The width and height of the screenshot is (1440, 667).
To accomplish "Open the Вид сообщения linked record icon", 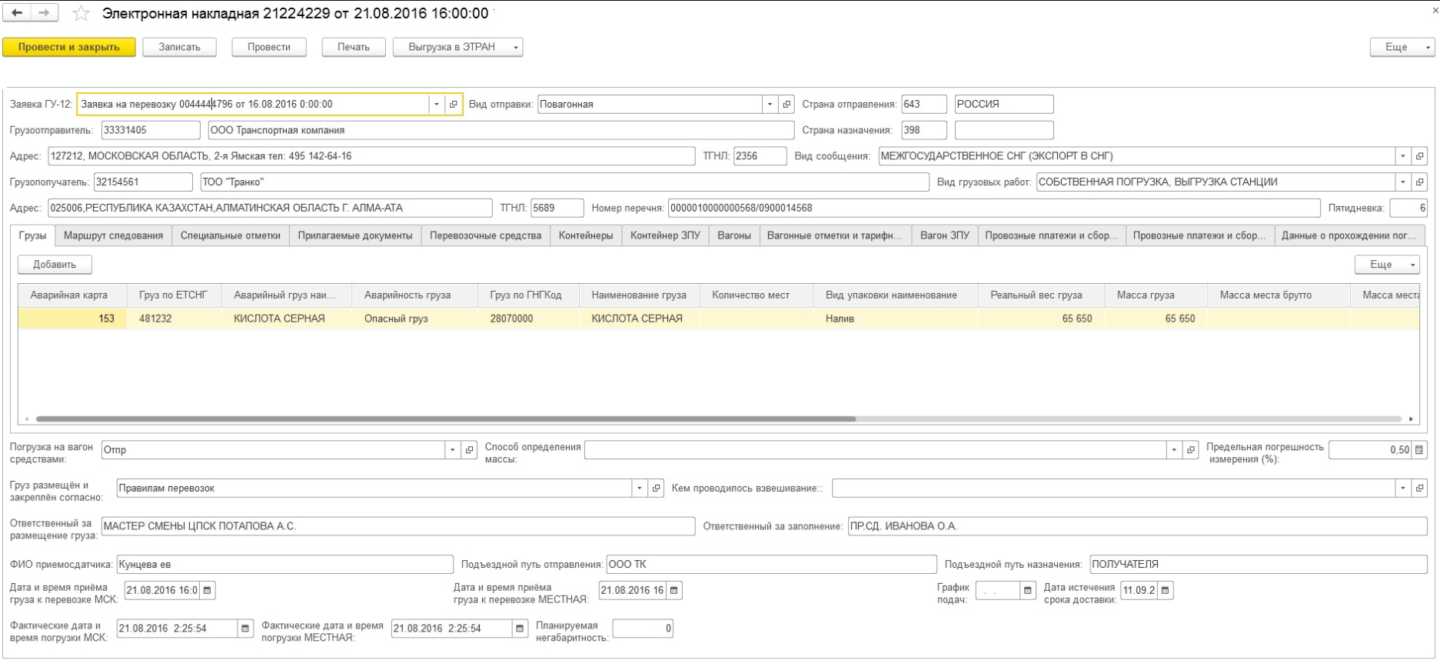I will [1419, 156].
